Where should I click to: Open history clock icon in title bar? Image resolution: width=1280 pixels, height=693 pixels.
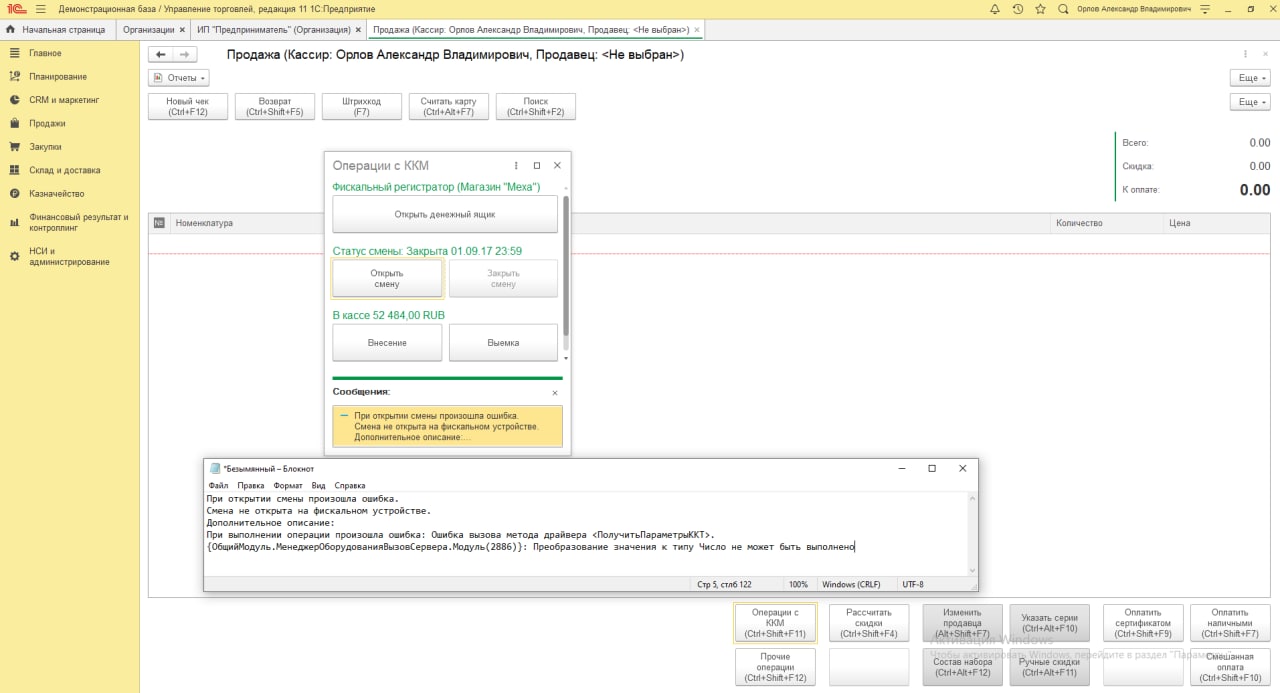coord(1018,8)
